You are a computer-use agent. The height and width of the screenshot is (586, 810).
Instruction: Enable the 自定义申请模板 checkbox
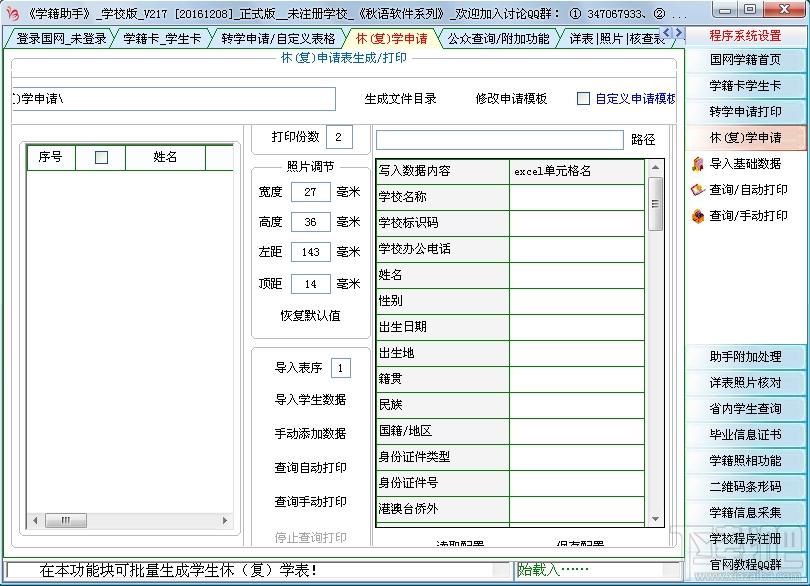583,98
